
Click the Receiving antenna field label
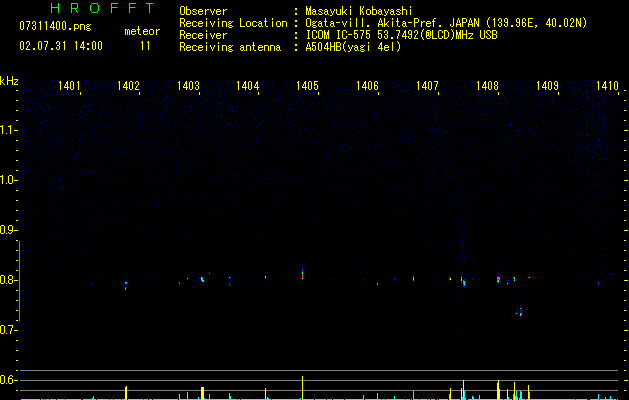click(230, 47)
